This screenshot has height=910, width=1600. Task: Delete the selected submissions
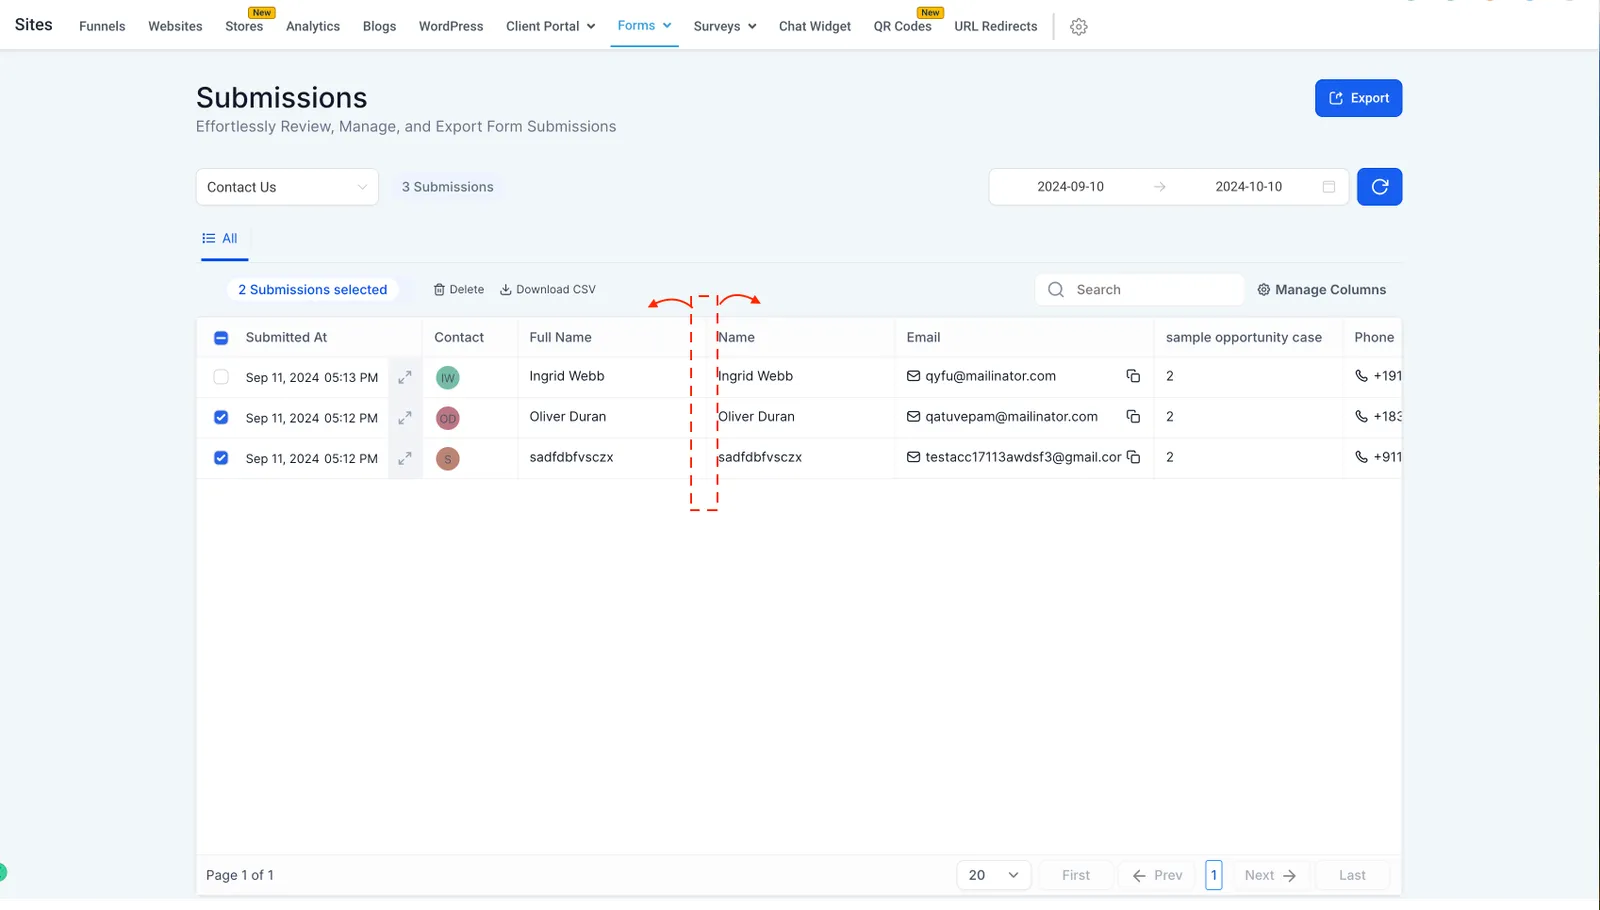[459, 290]
